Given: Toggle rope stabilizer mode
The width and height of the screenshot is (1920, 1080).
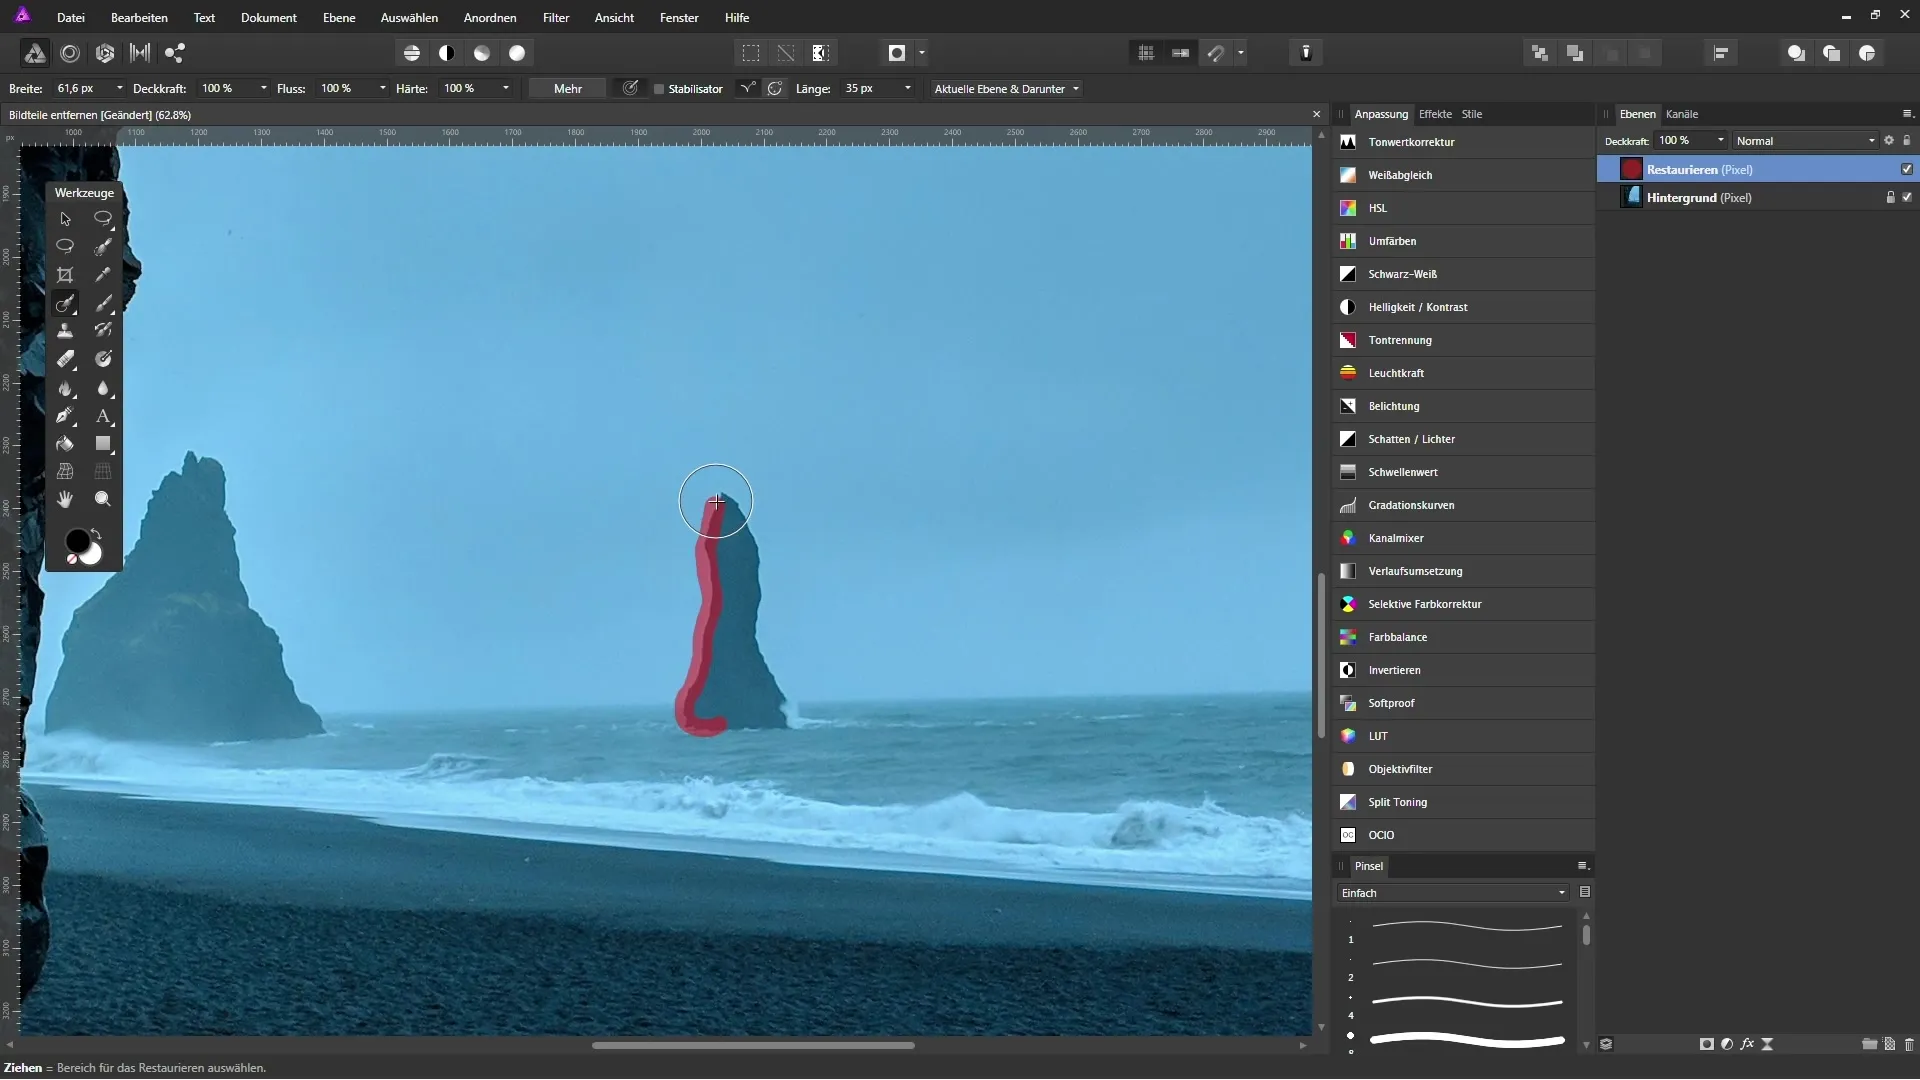Looking at the screenshot, I should coord(747,89).
